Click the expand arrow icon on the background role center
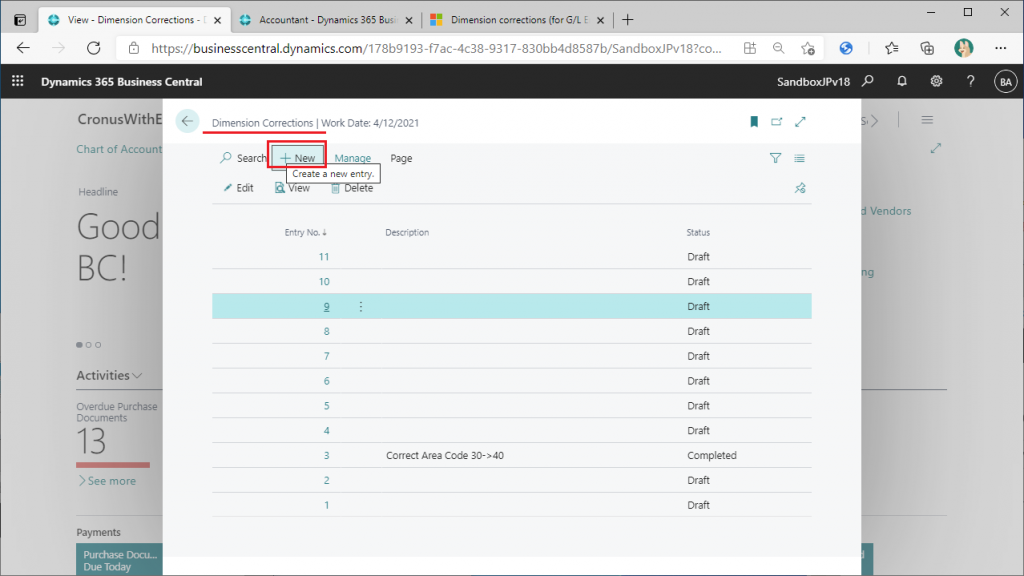Screen dimensions: 1024x576 pyautogui.click(x=936, y=148)
